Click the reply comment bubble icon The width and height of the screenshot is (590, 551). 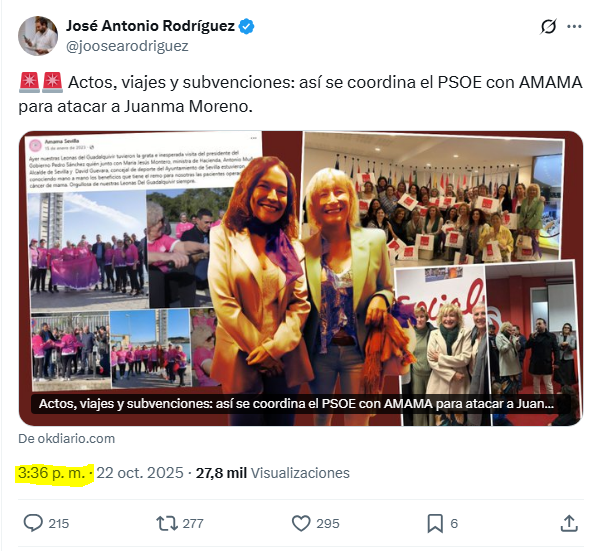pos(33,523)
